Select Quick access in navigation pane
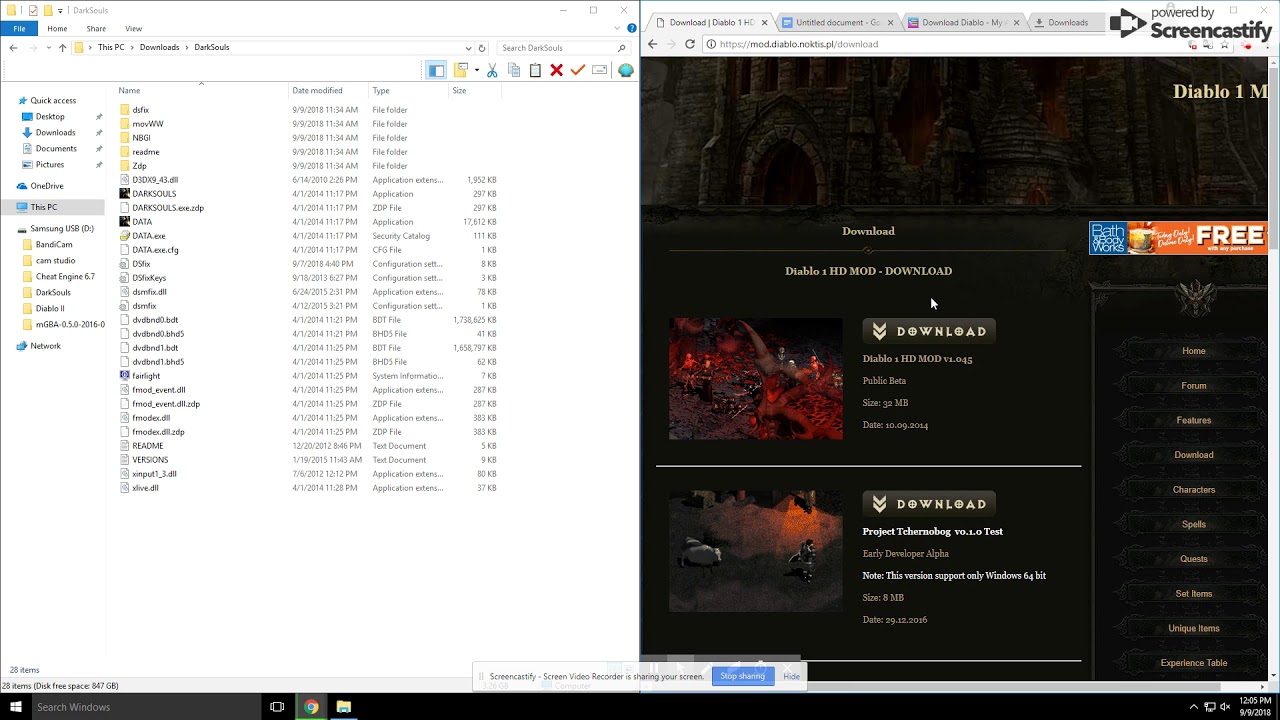Image resolution: width=1280 pixels, height=720 pixels. pyautogui.click(x=53, y=100)
